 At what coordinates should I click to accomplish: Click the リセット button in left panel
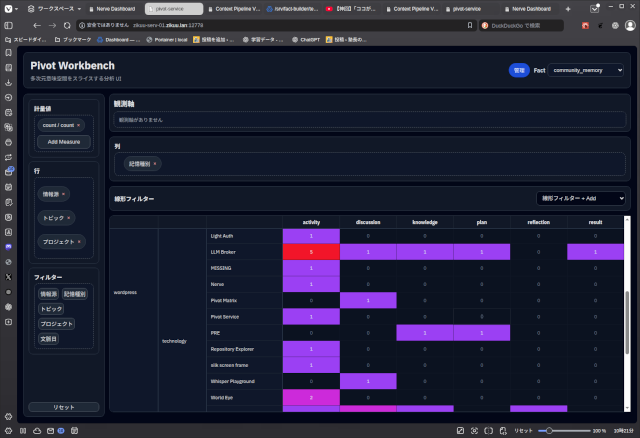click(x=64, y=407)
